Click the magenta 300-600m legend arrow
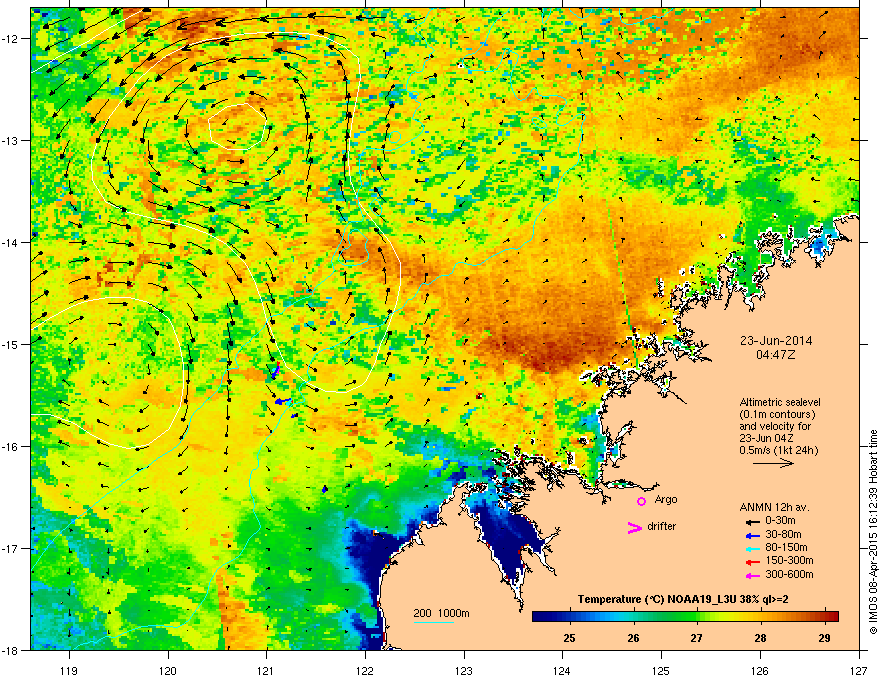Screen dimensions: 880x680 [x=751, y=575]
